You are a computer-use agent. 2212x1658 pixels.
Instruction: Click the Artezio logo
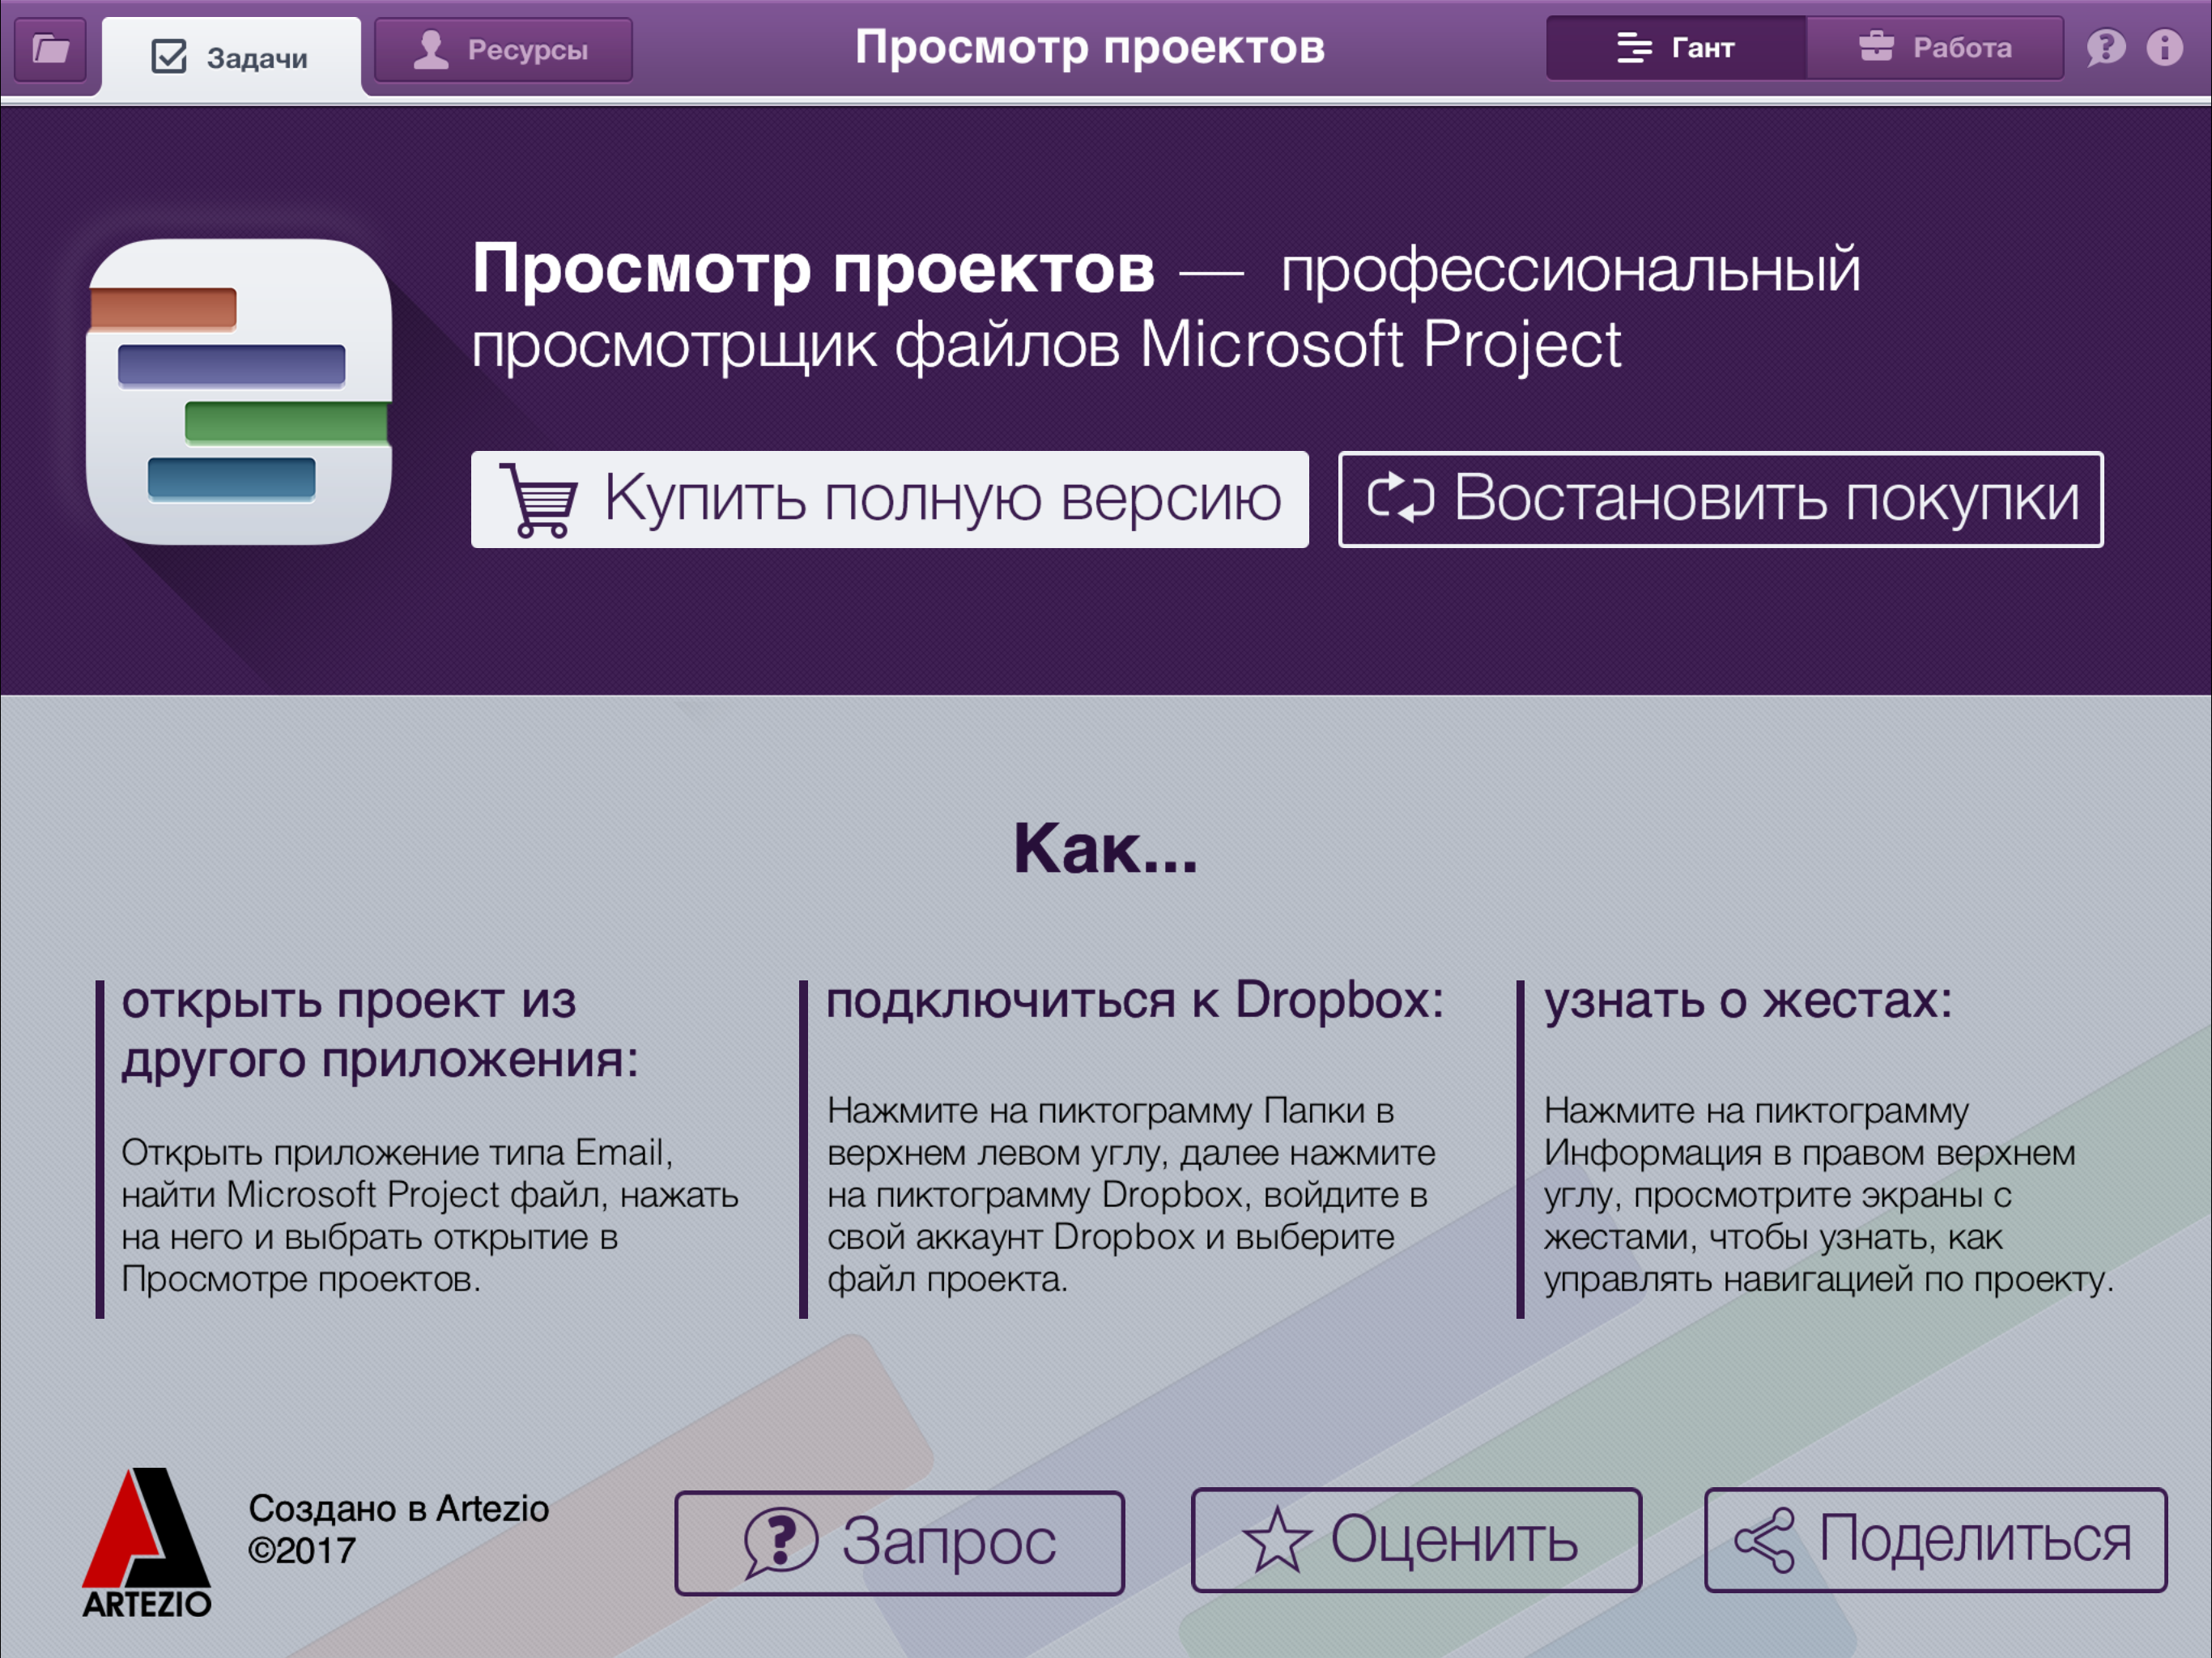coord(146,1543)
